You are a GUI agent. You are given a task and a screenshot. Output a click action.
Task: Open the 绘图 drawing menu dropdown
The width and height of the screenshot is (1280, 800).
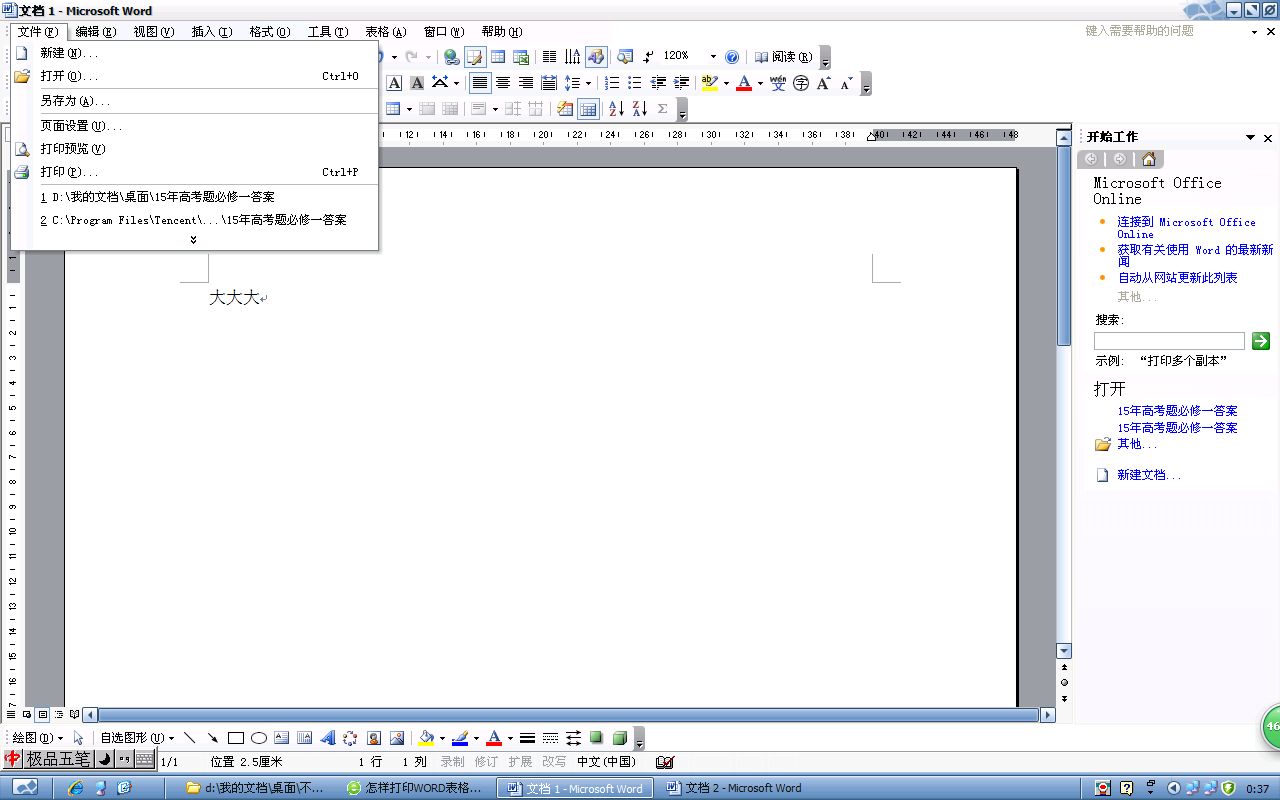(38, 738)
